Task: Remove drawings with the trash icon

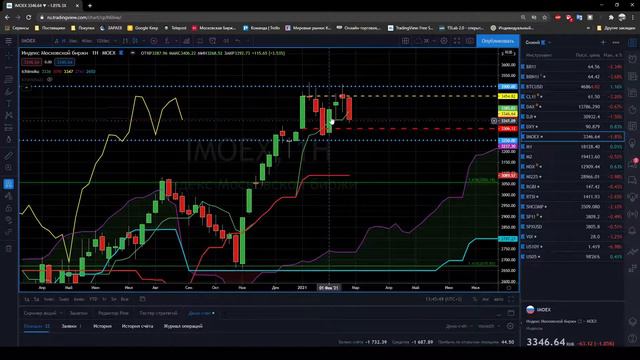Action: (8, 248)
